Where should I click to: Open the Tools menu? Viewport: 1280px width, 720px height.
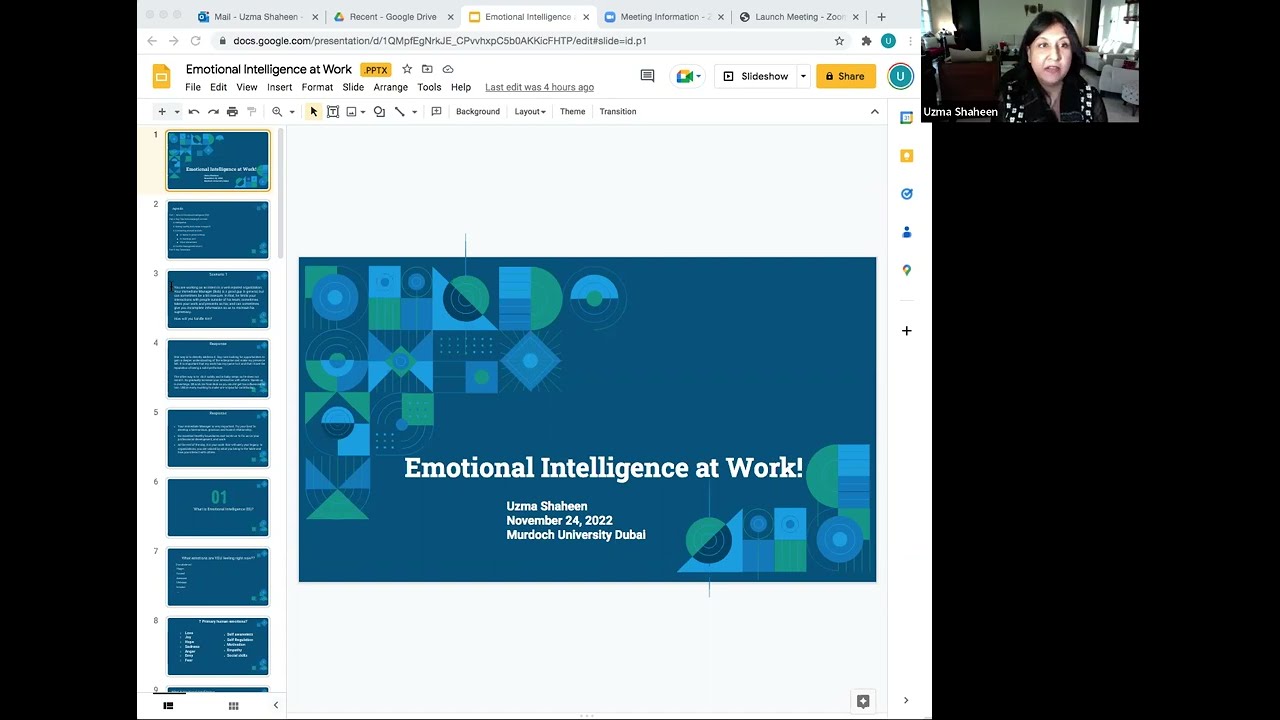[x=429, y=87]
